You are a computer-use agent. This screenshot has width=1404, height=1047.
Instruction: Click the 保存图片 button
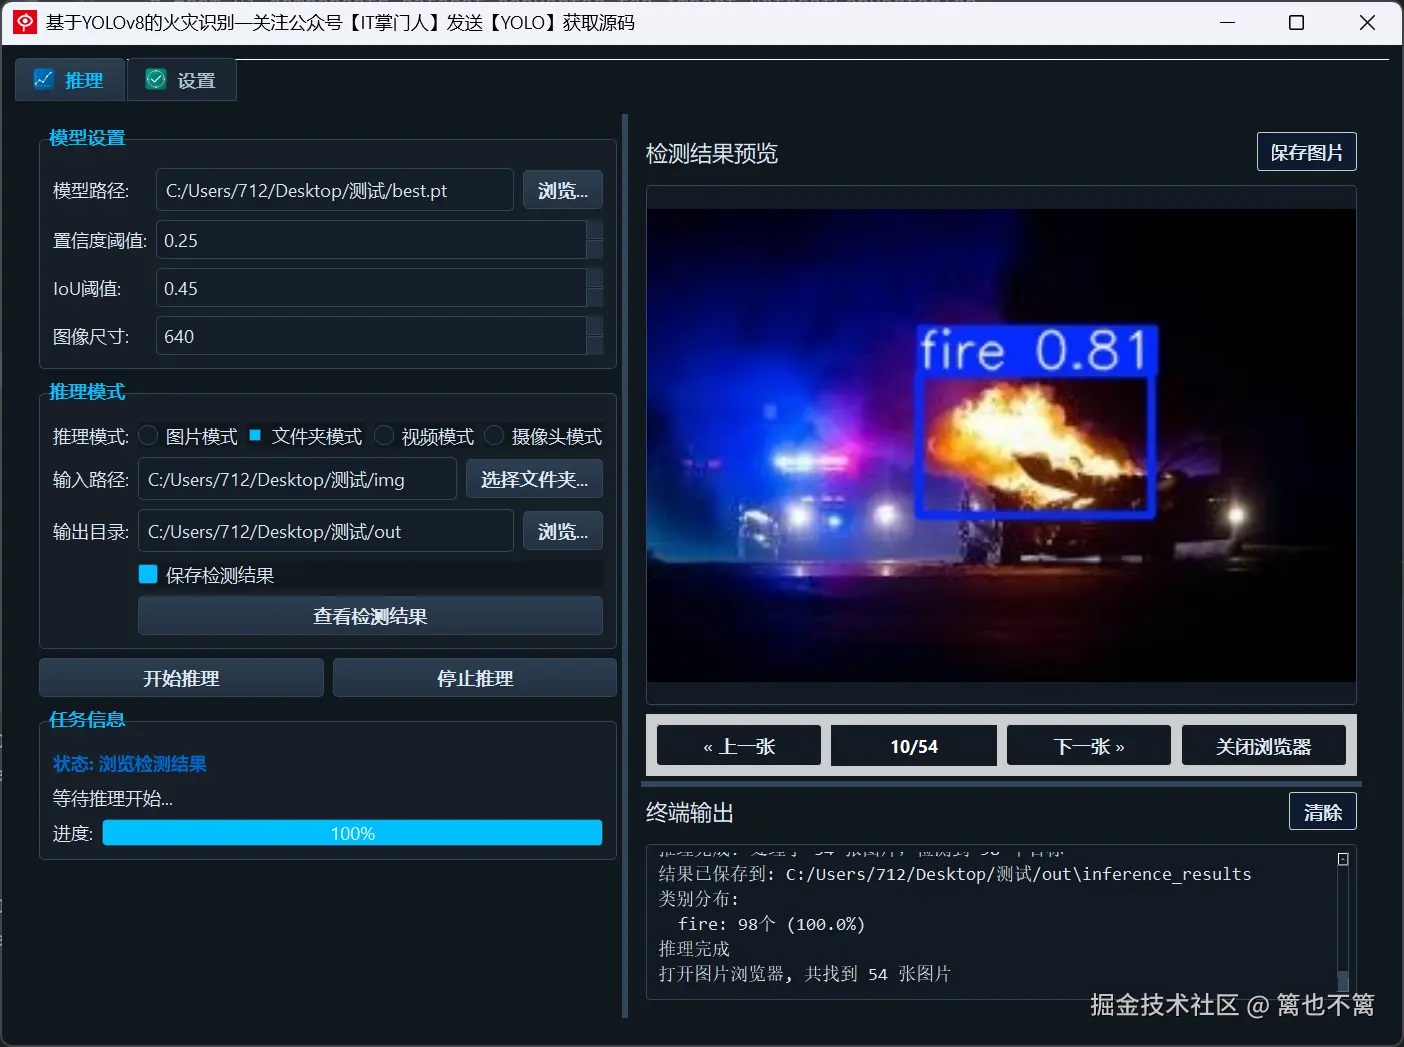pyautogui.click(x=1306, y=151)
